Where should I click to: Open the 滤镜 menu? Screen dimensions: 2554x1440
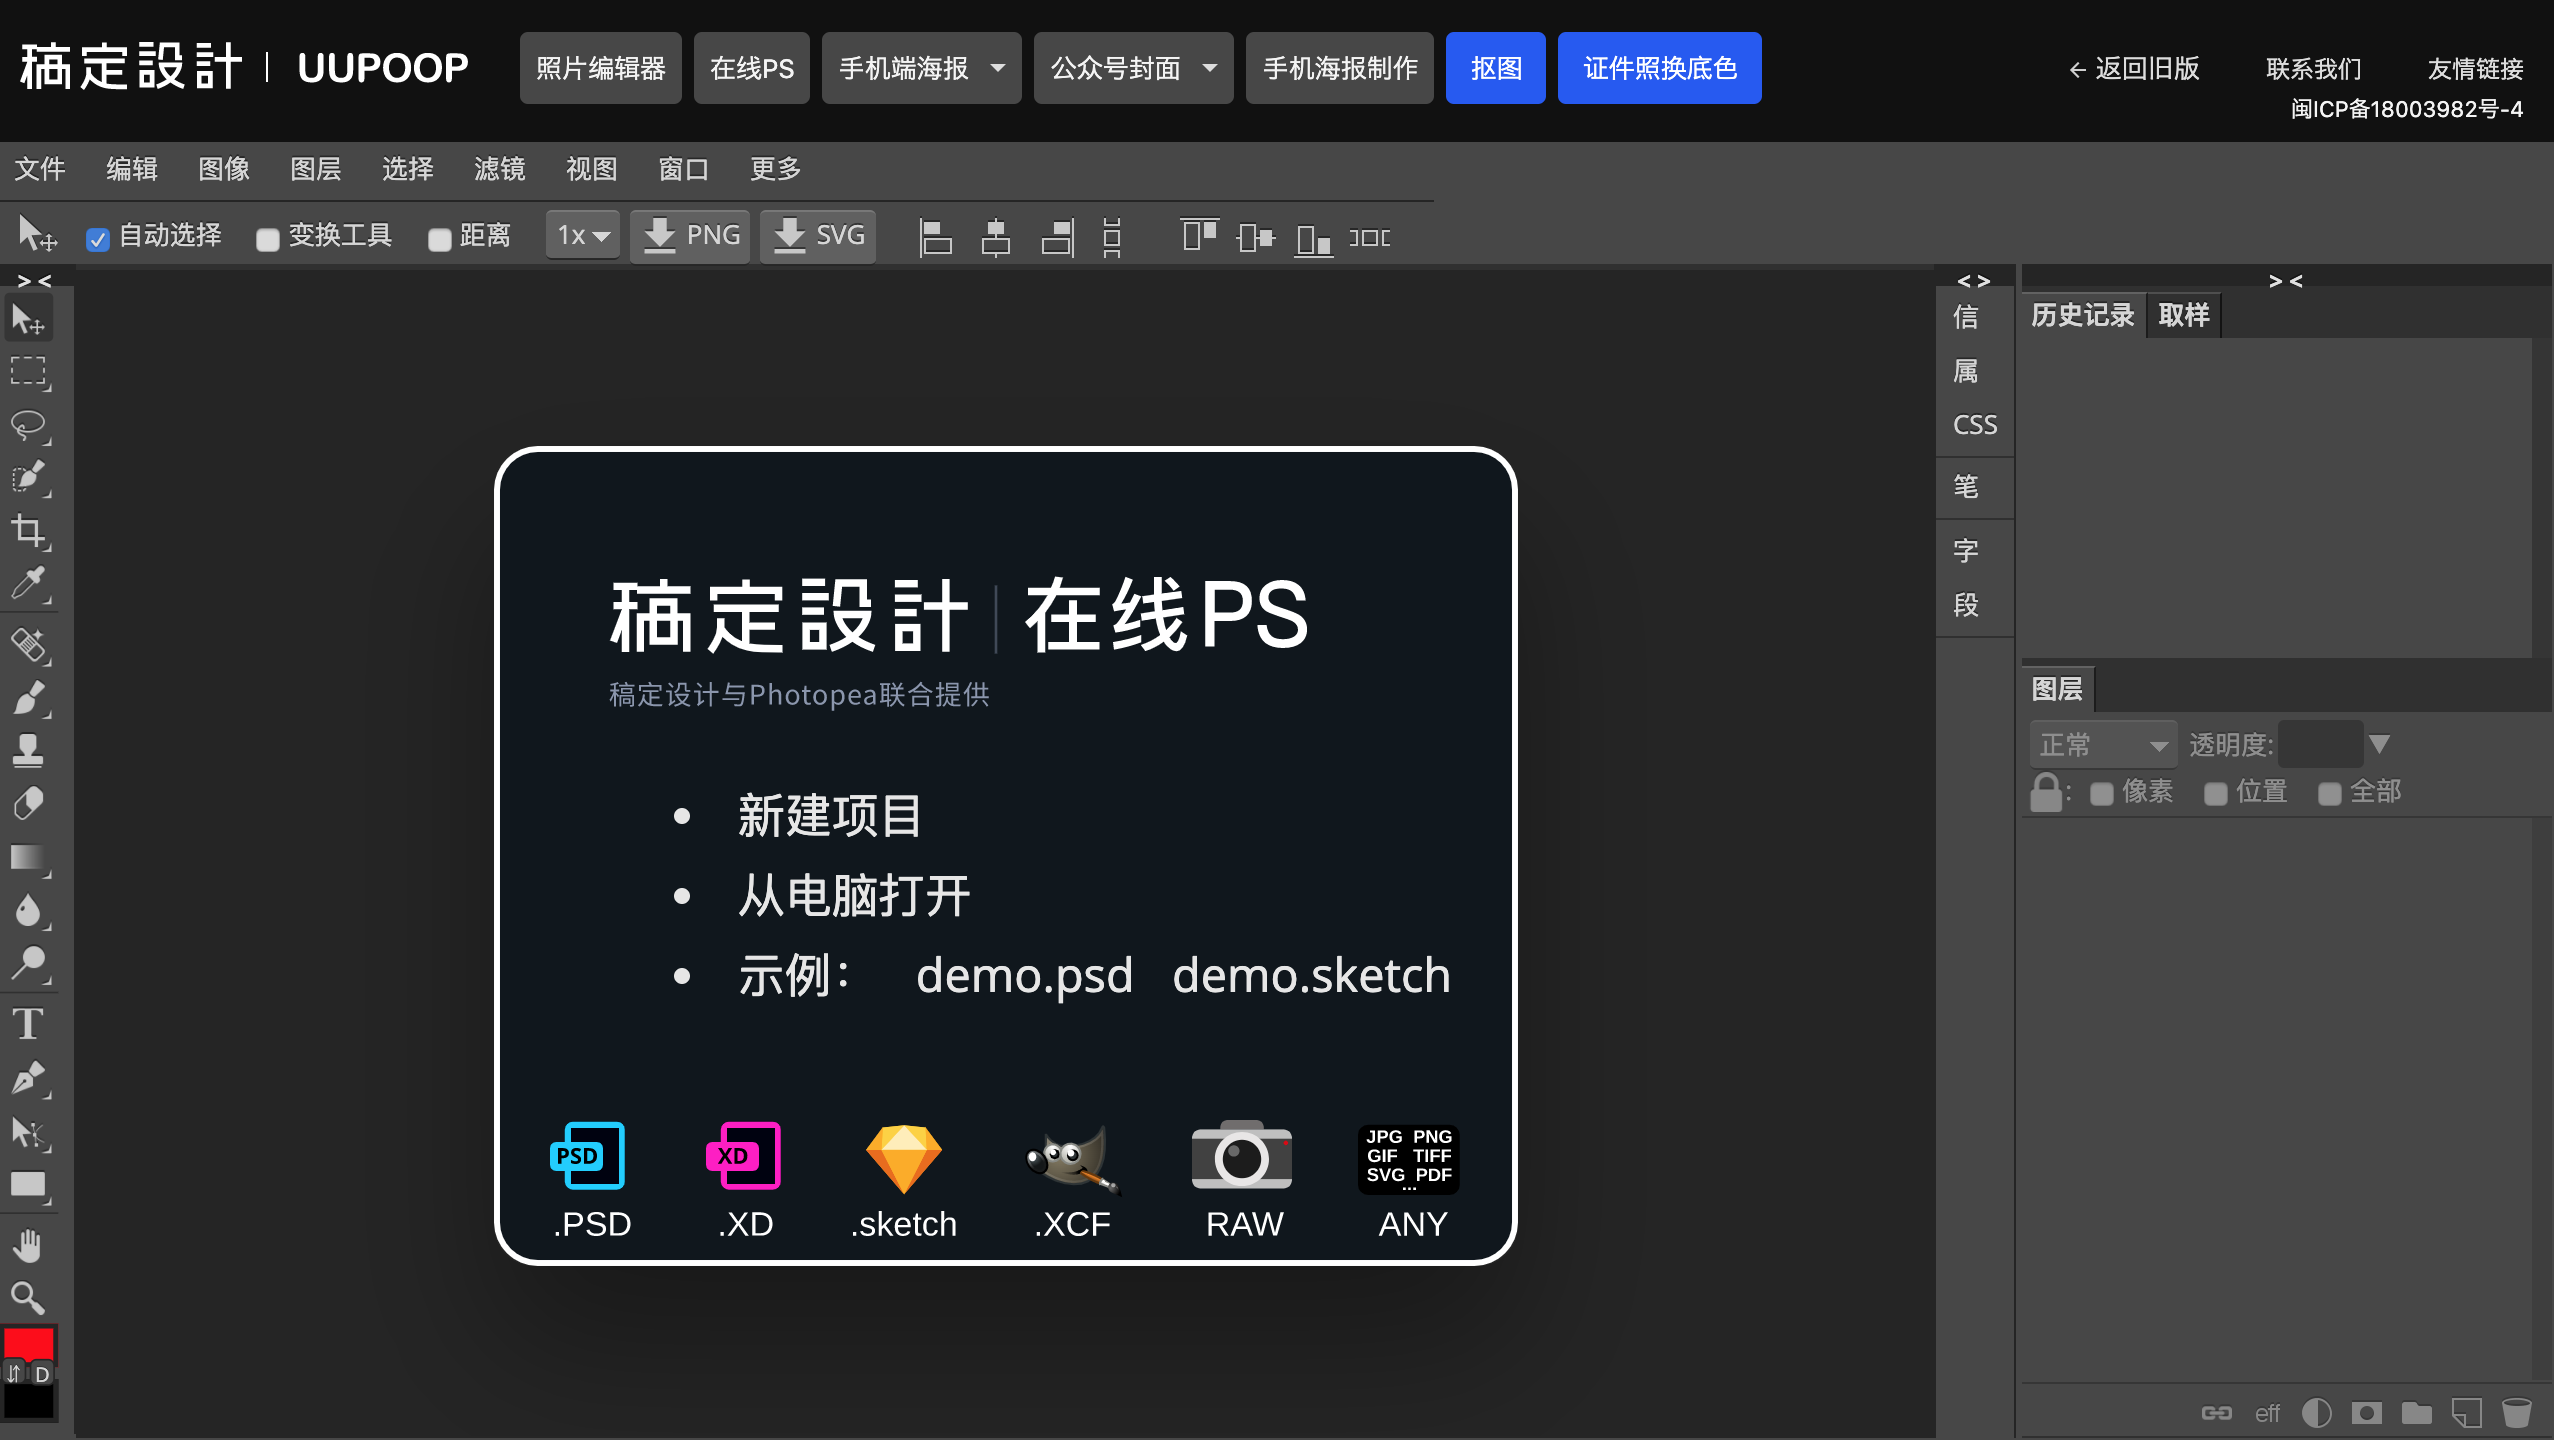[499, 169]
